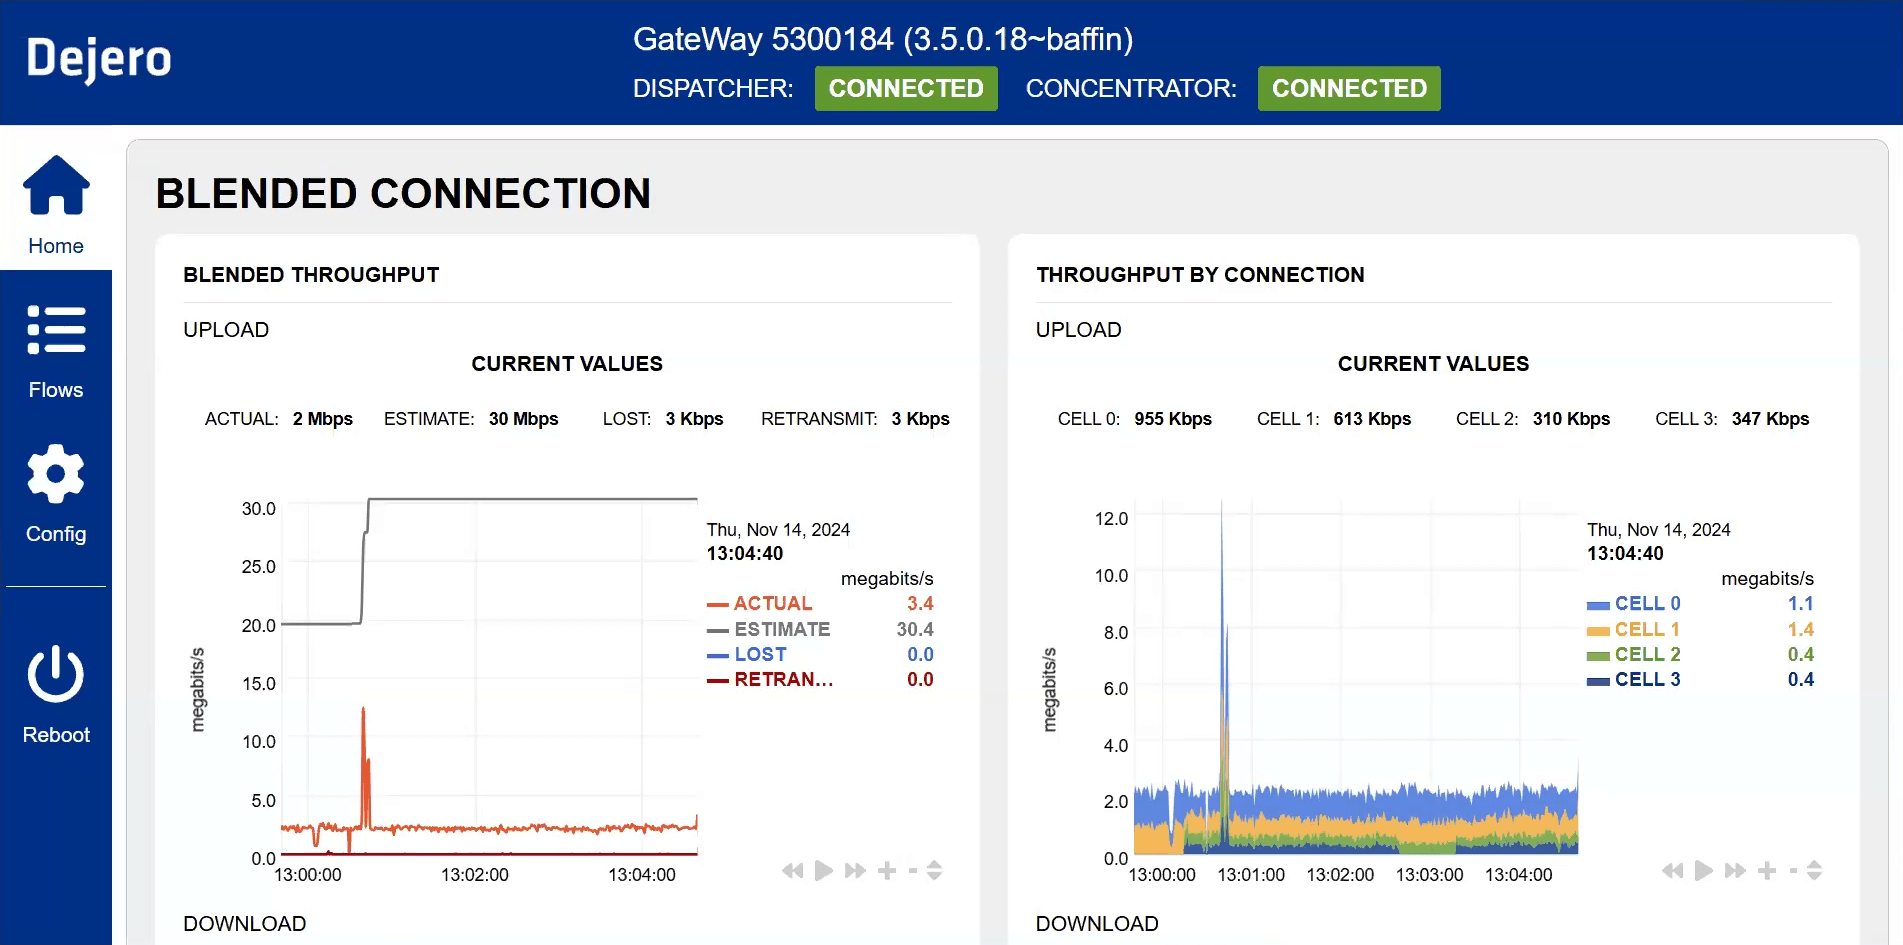1903x945 pixels.
Task: Toggle the CELL 3 series in the legend
Action: point(1647,679)
